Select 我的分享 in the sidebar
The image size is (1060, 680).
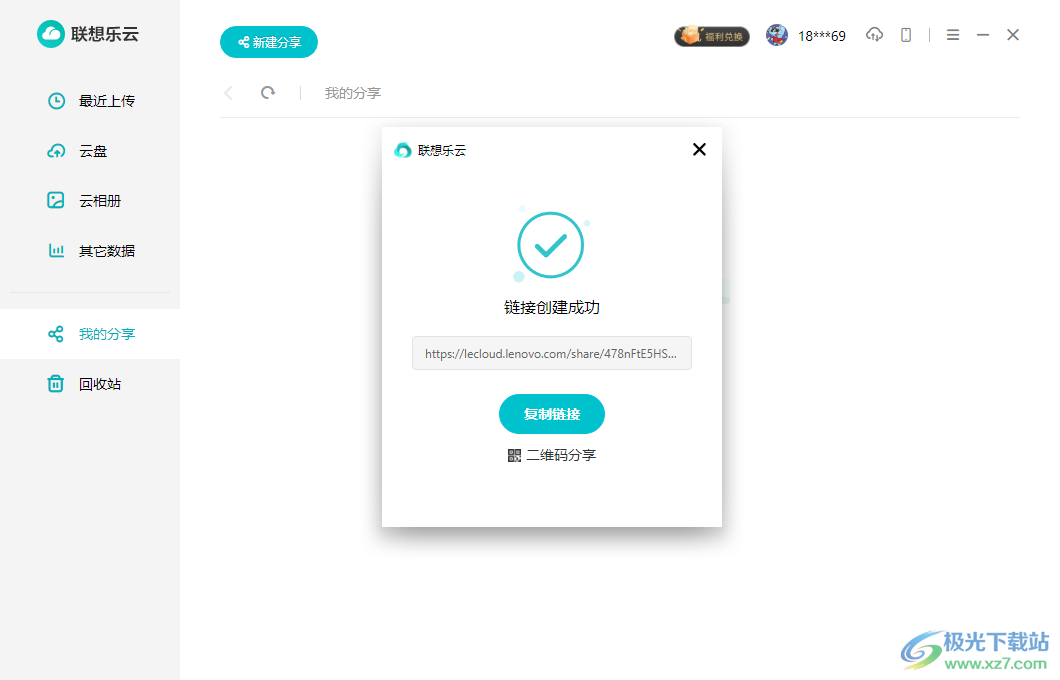(91, 334)
